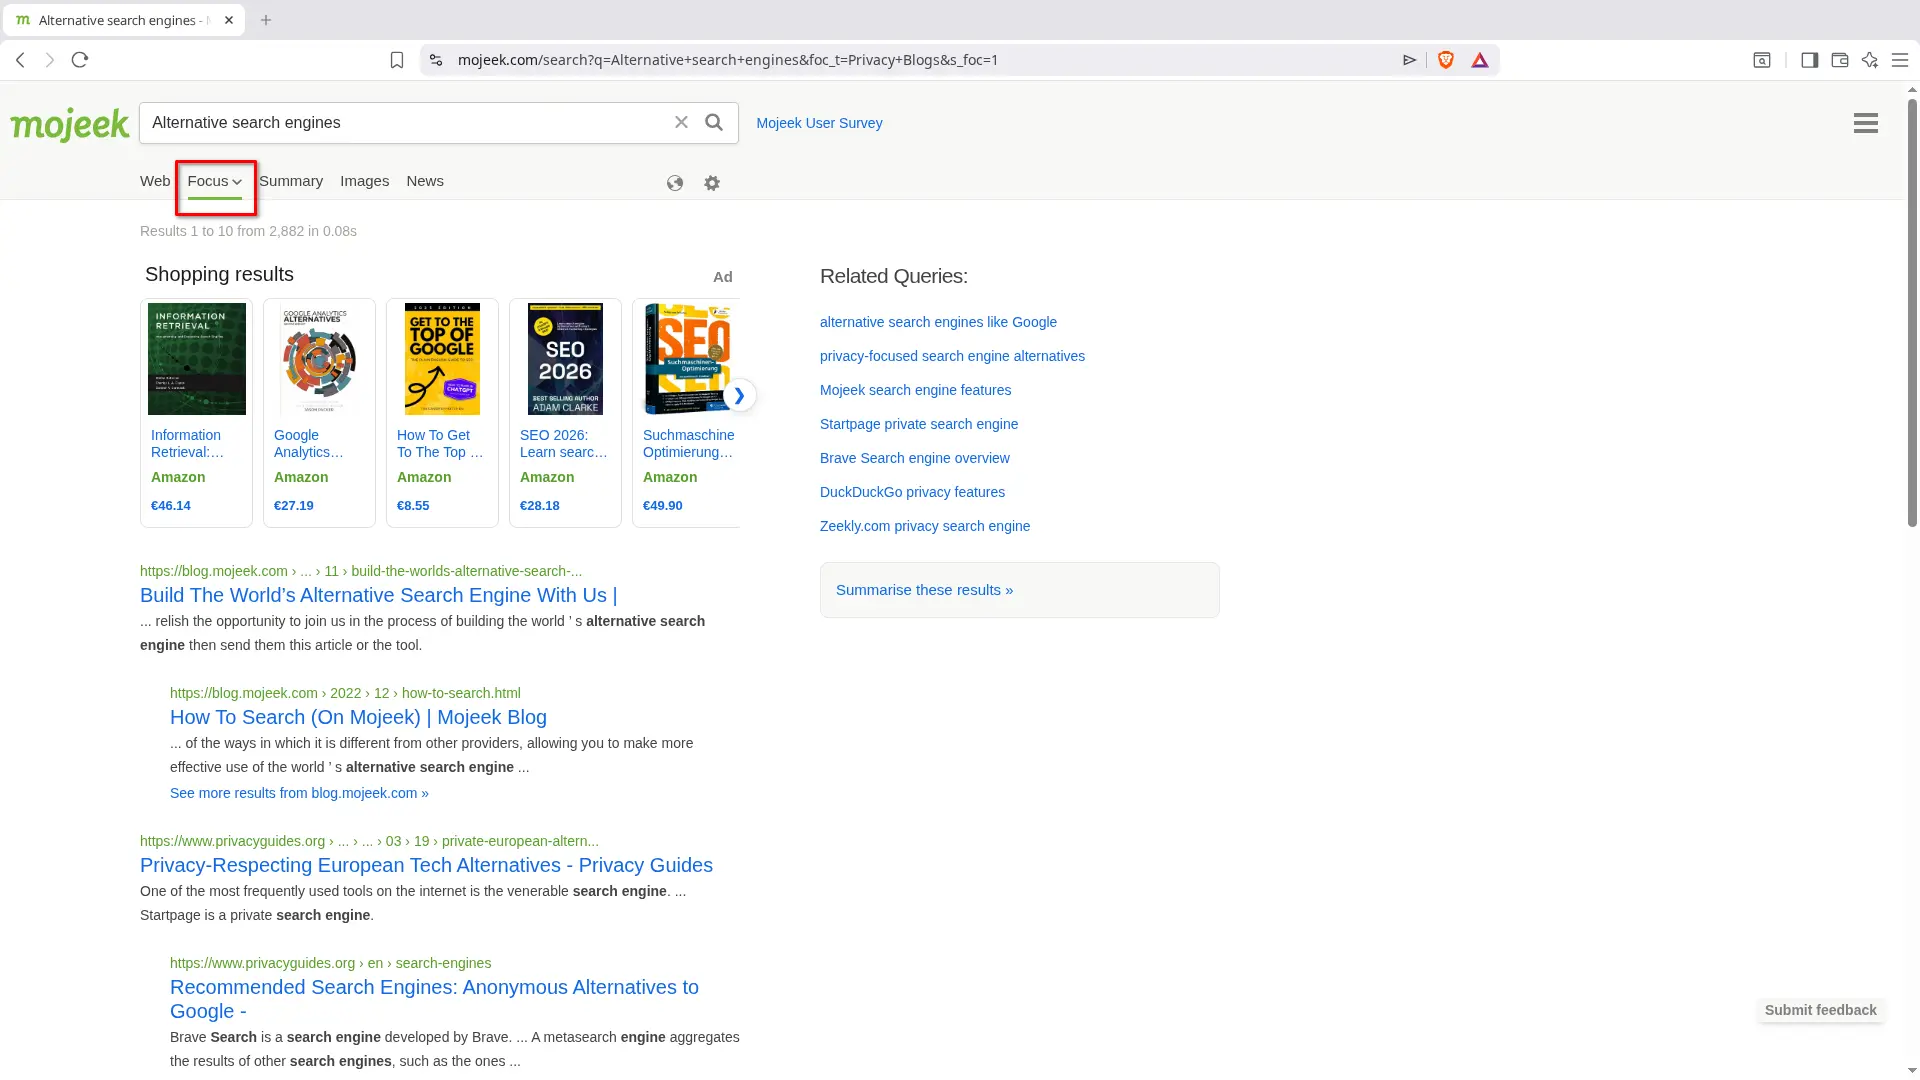Show next shopping results with arrow
Viewport: 1920px width, 1080px height.
click(739, 395)
